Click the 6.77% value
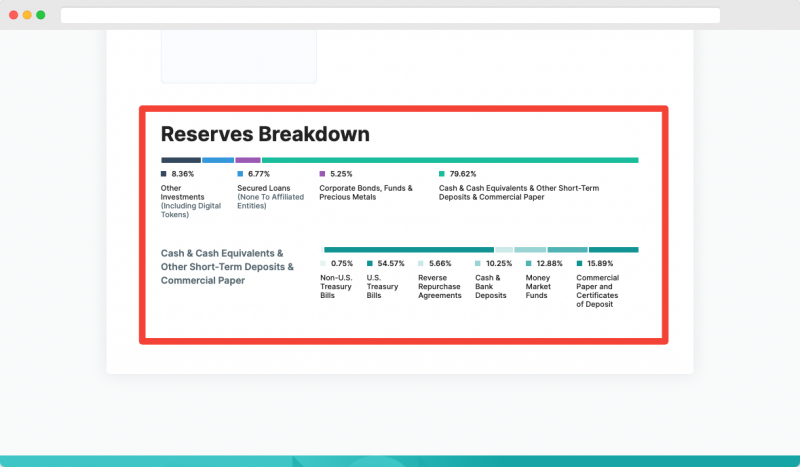800x467 pixels. (x=259, y=174)
